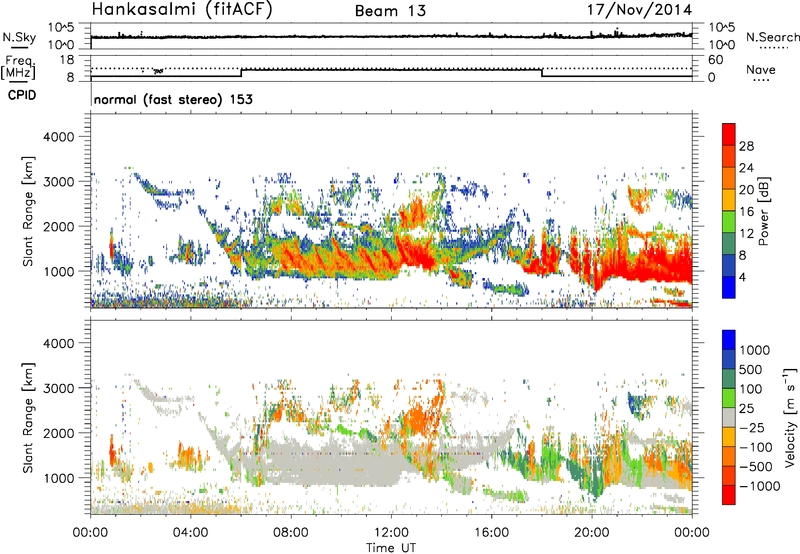Click the '08:00' time tick label
The image size is (800, 554).
[x=290, y=533]
